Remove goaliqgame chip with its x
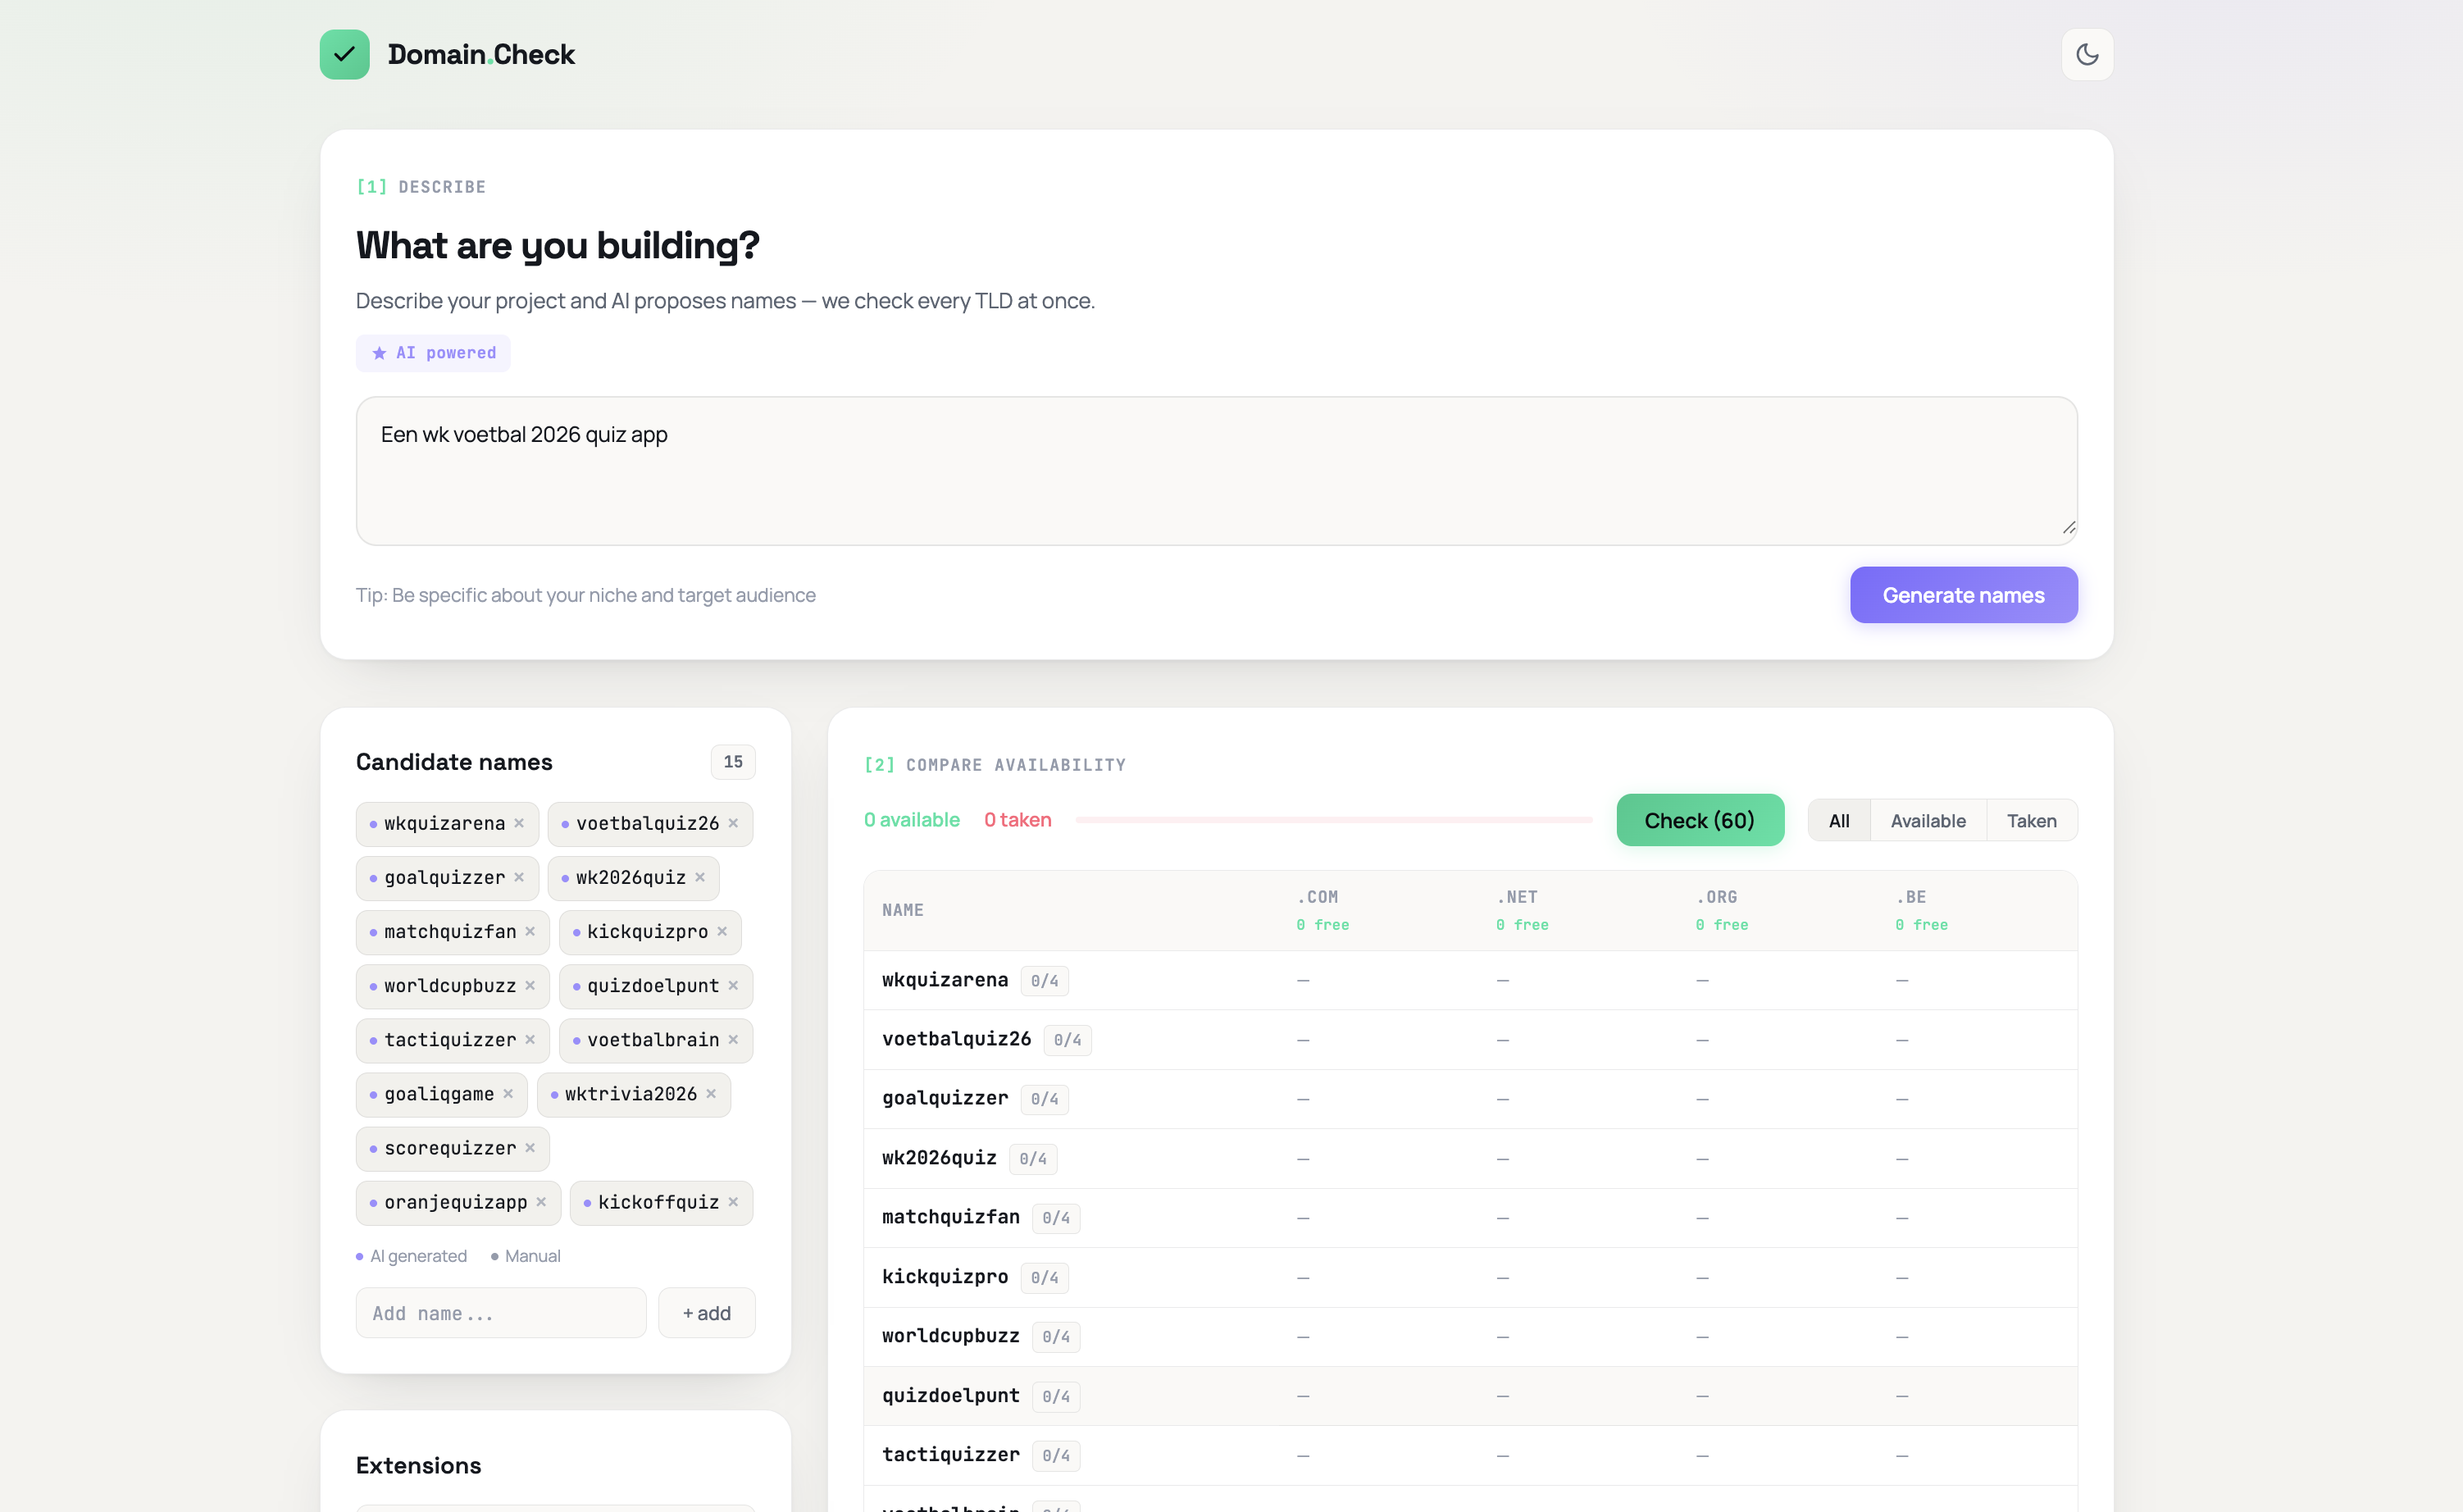Viewport: 2463px width, 1512px height. point(508,1094)
